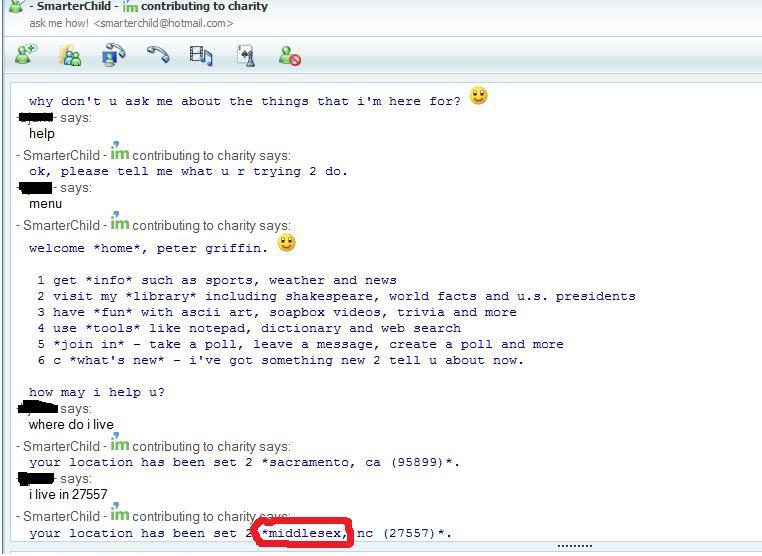Click the line 'ok, please tell me what u r trying 2 do.'
This screenshot has height=556, width=762.
click(188, 172)
